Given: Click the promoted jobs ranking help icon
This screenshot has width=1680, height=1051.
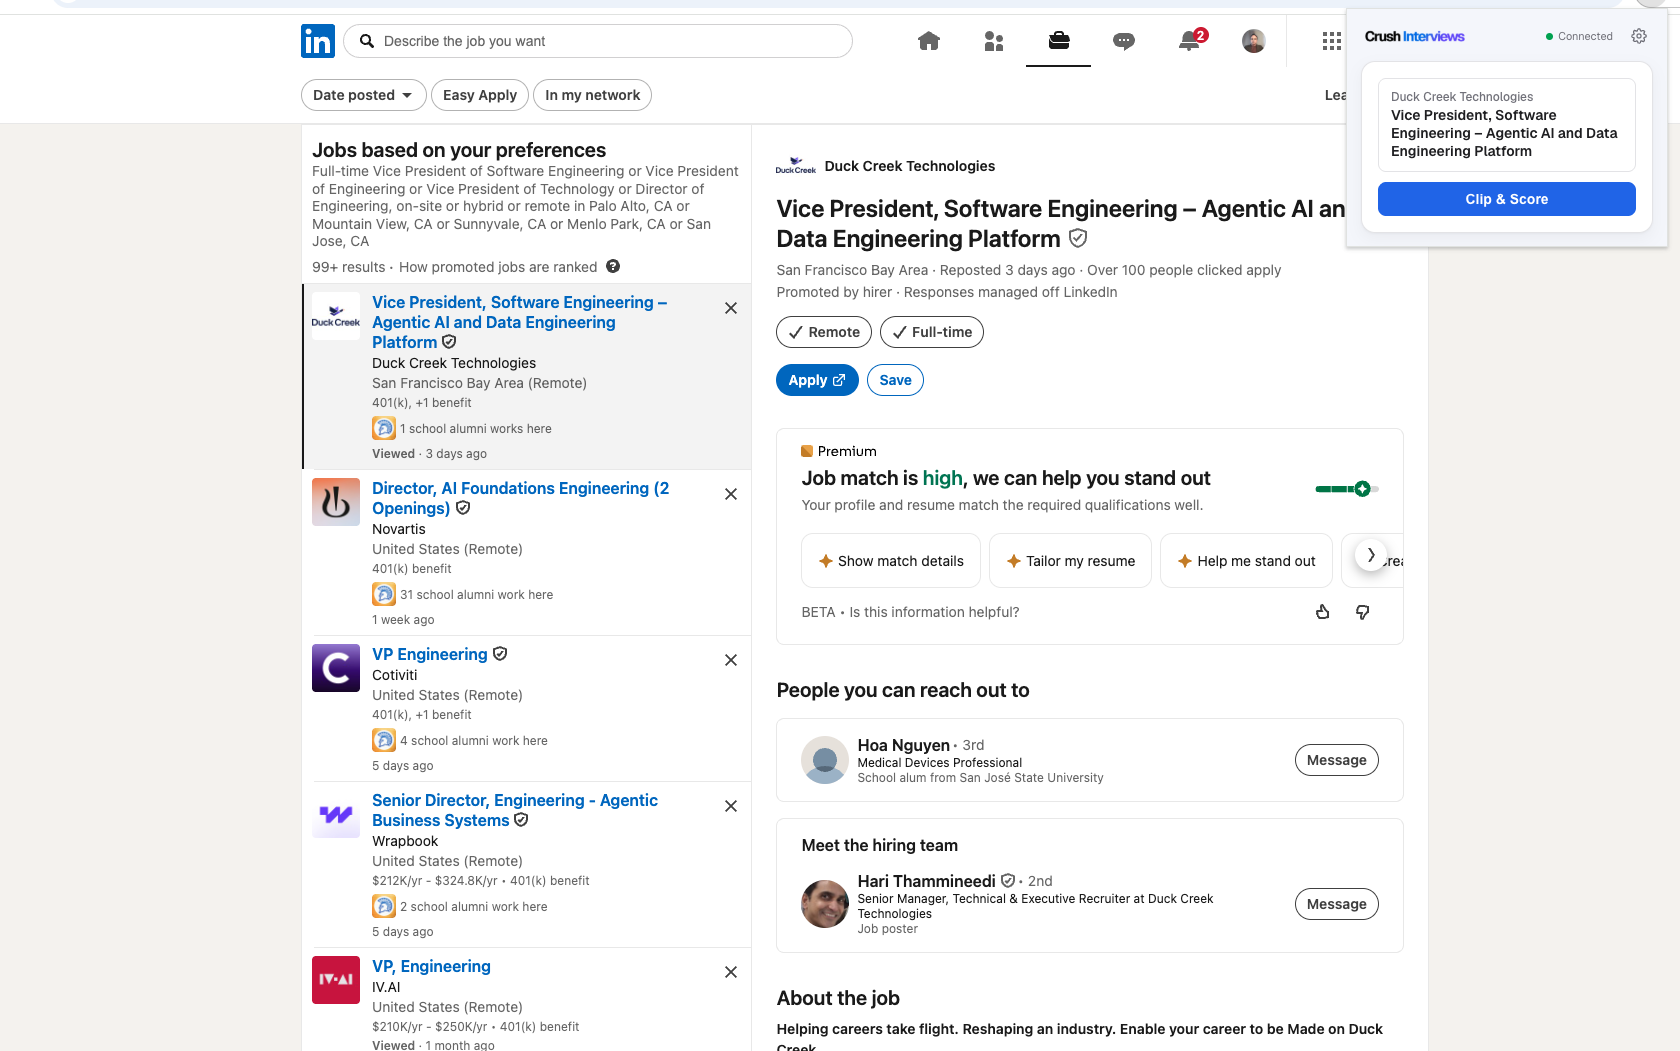Looking at the screenshot, I should [613, 267].
